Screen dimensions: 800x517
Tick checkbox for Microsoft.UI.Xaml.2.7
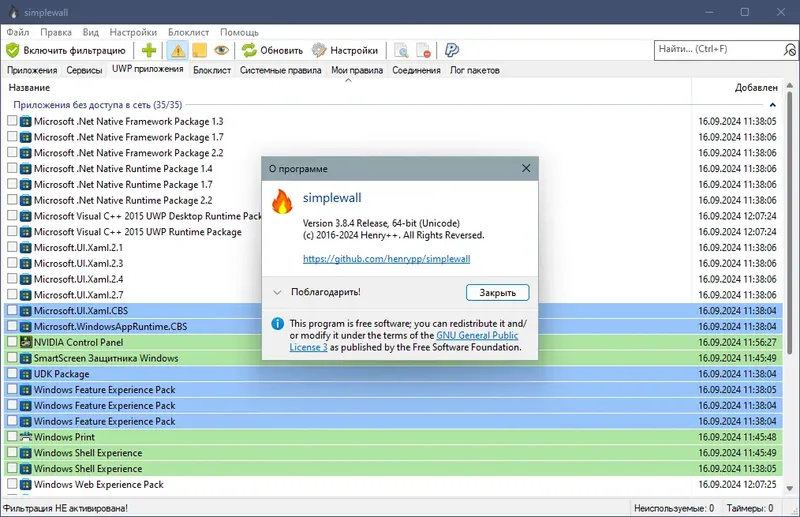tap(12, 294)
